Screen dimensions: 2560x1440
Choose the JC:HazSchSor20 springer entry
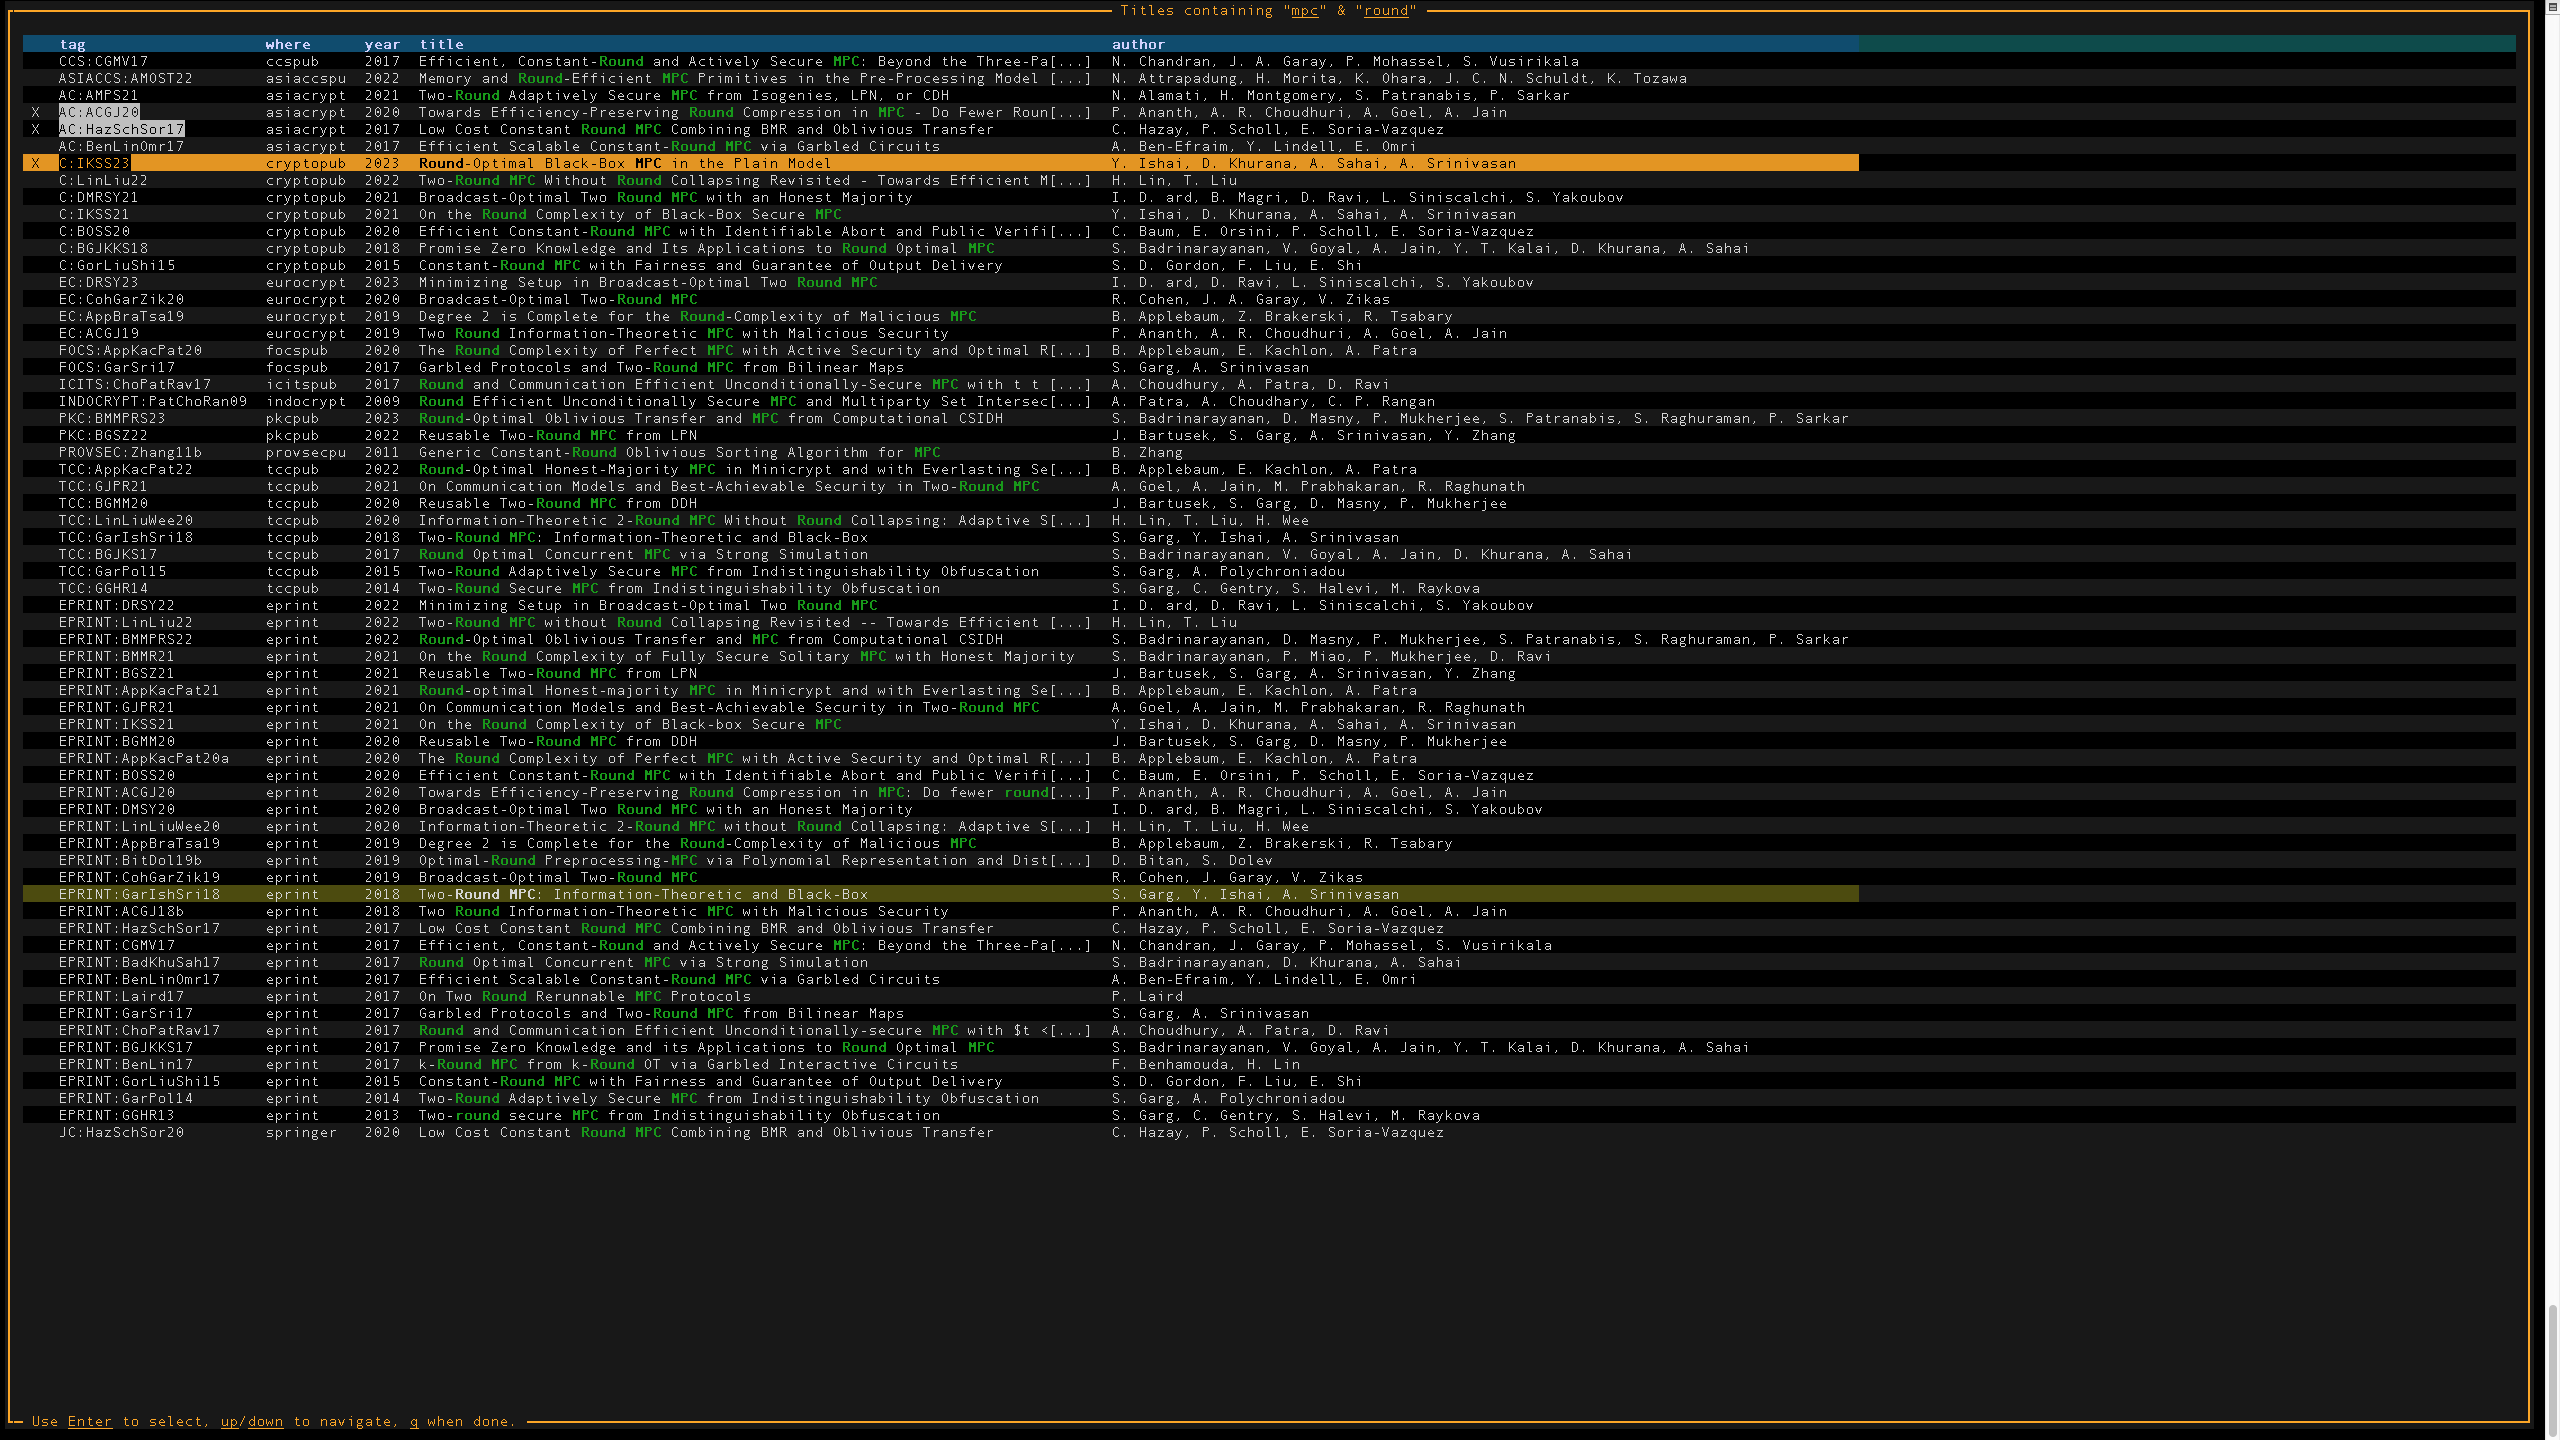tap(121, 1132)
